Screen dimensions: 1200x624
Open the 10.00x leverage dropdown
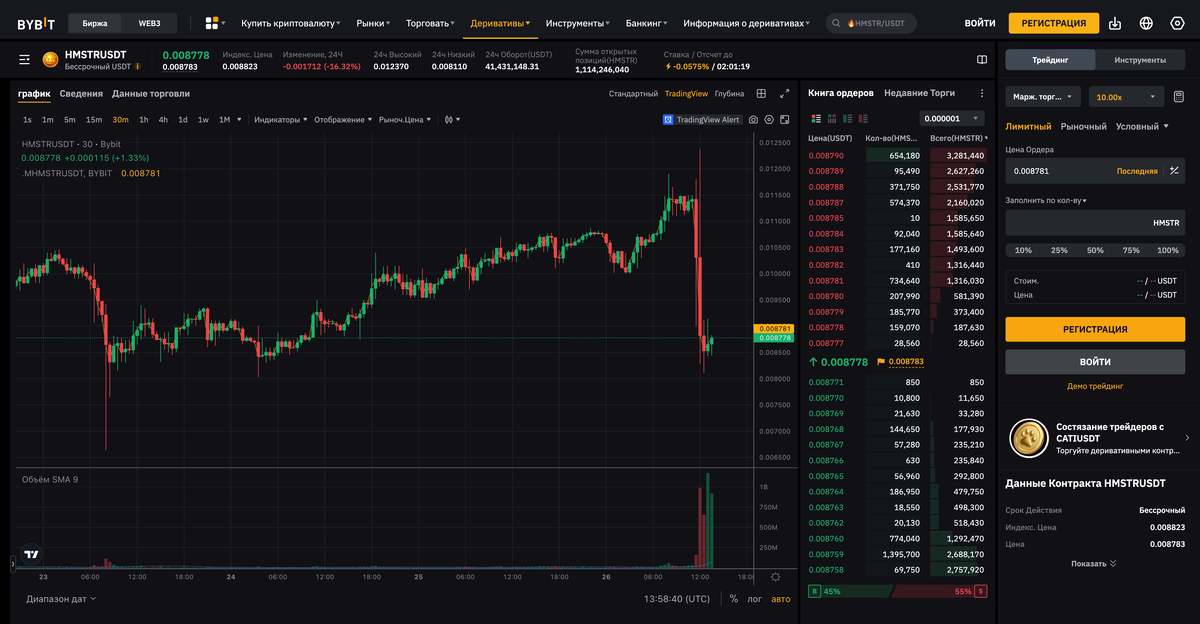tap(1126, 97)
